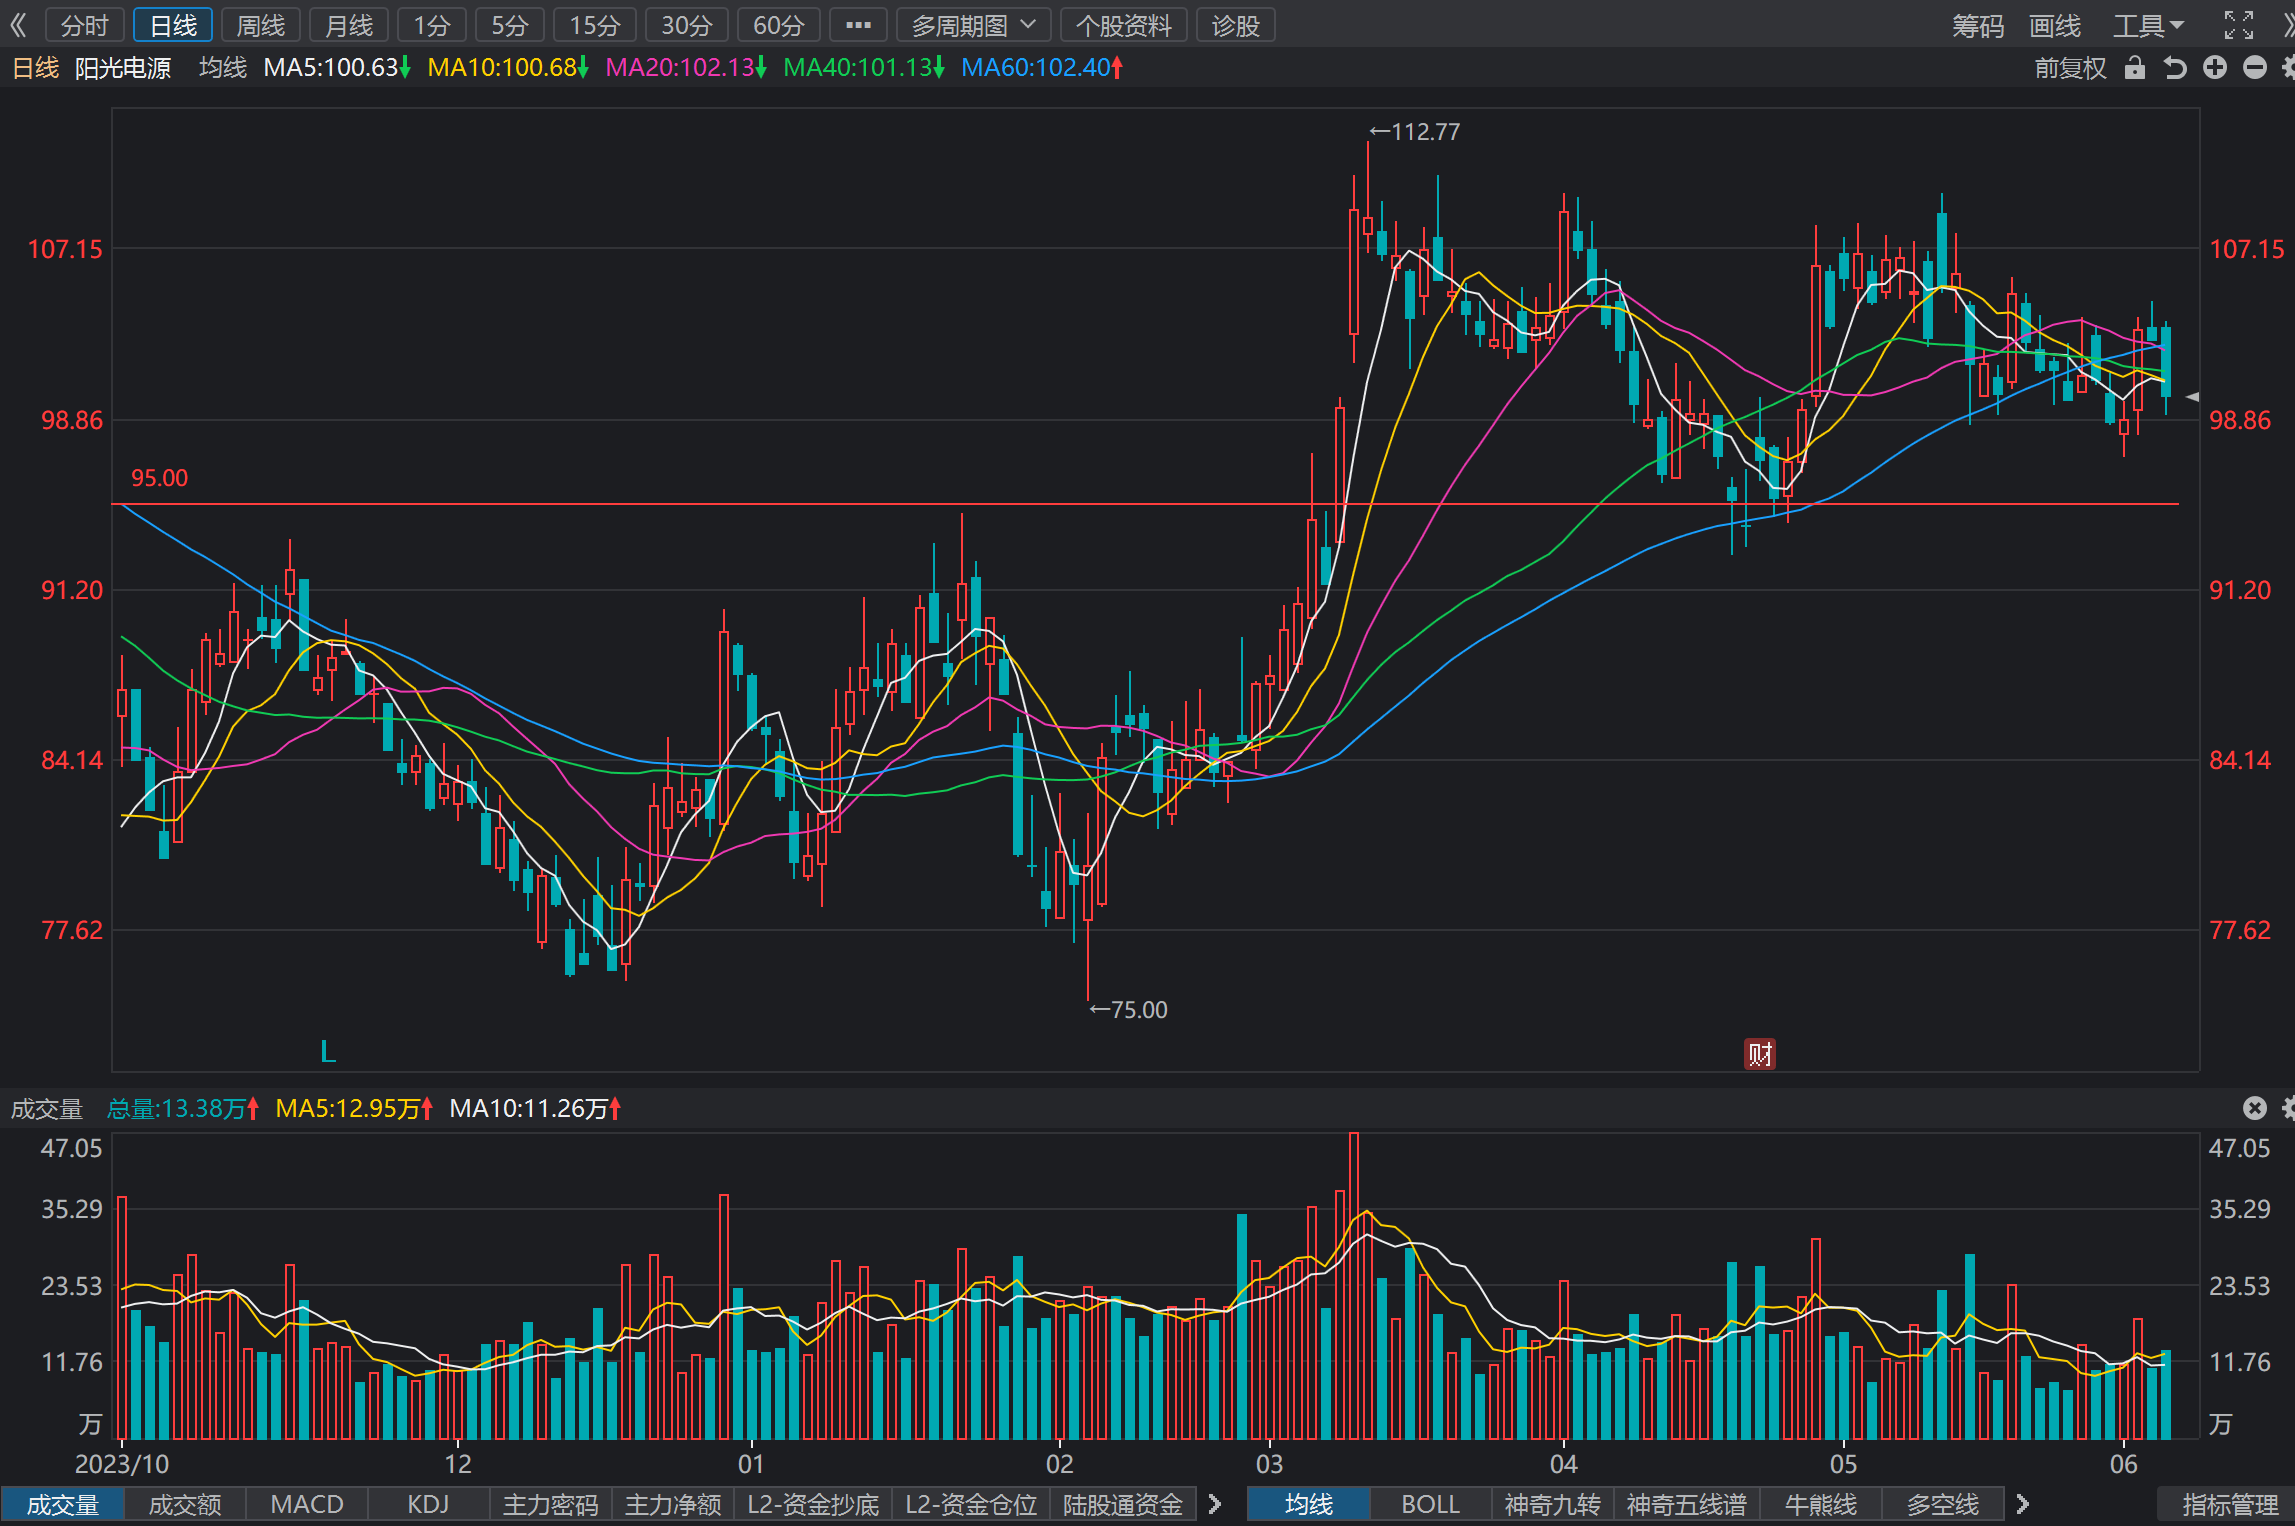Click MA60:102.40 blue indicator value

point(1042,68)
